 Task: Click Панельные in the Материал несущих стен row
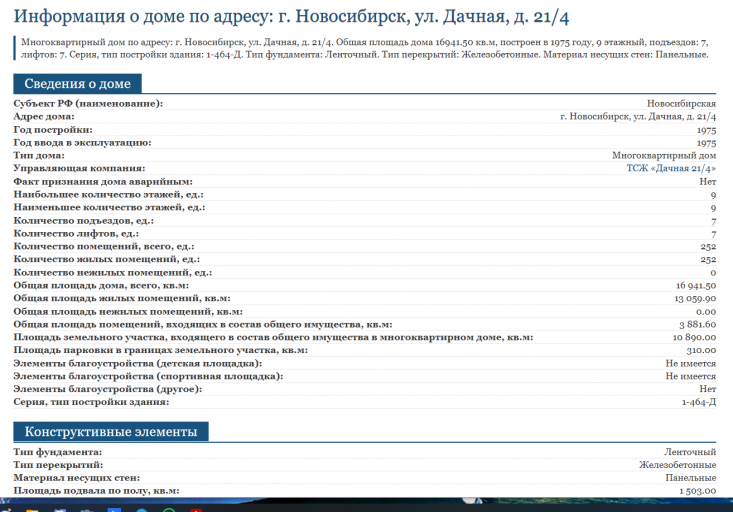[690, 478]
